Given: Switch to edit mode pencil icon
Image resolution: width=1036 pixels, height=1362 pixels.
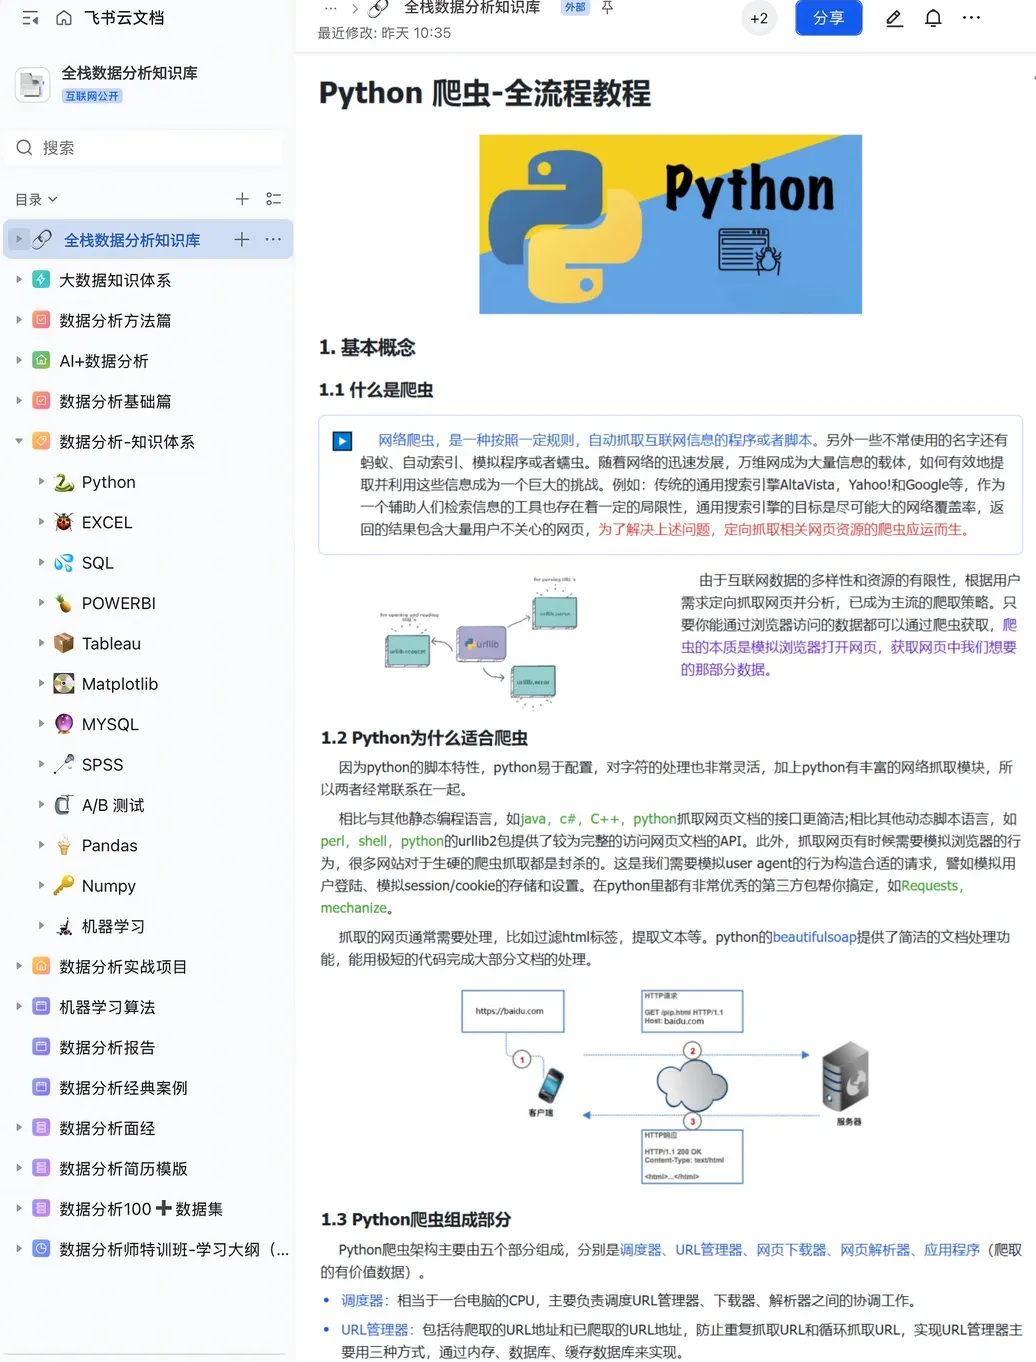Looking at the screenshot, I should (x=895, y=18).
